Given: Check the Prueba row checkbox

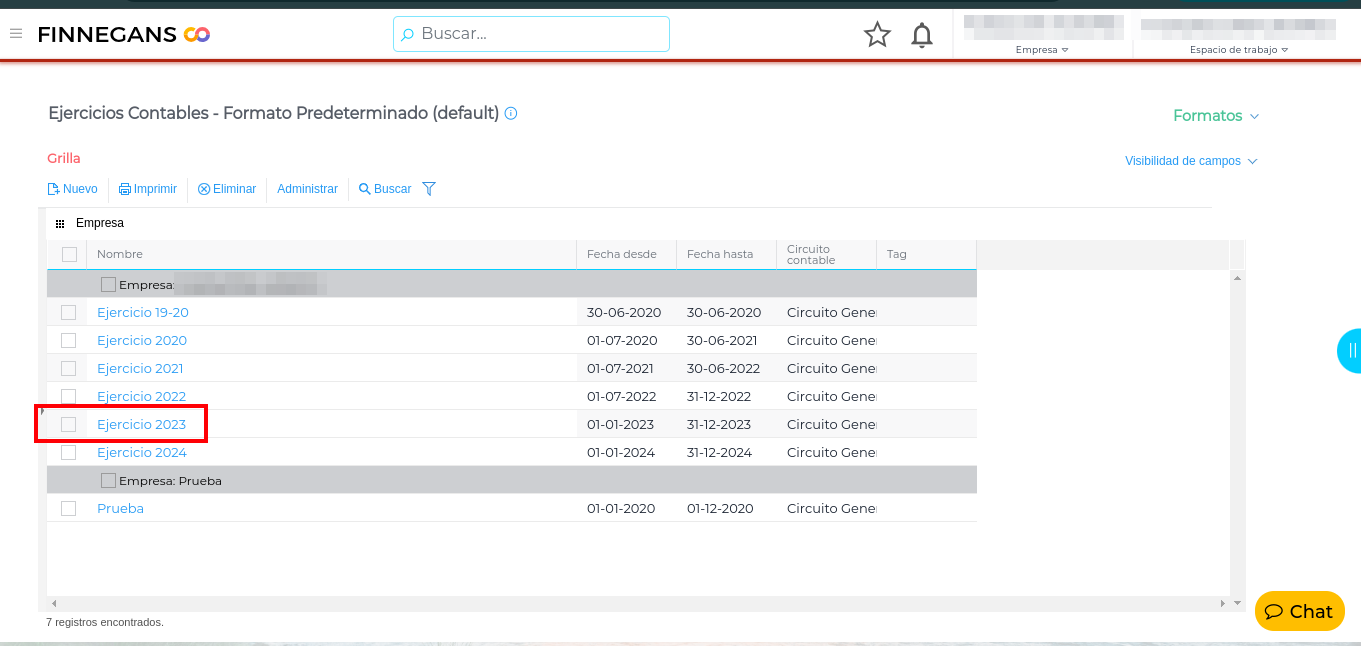Looking at the screenshot, I should [x=68, y=508].
